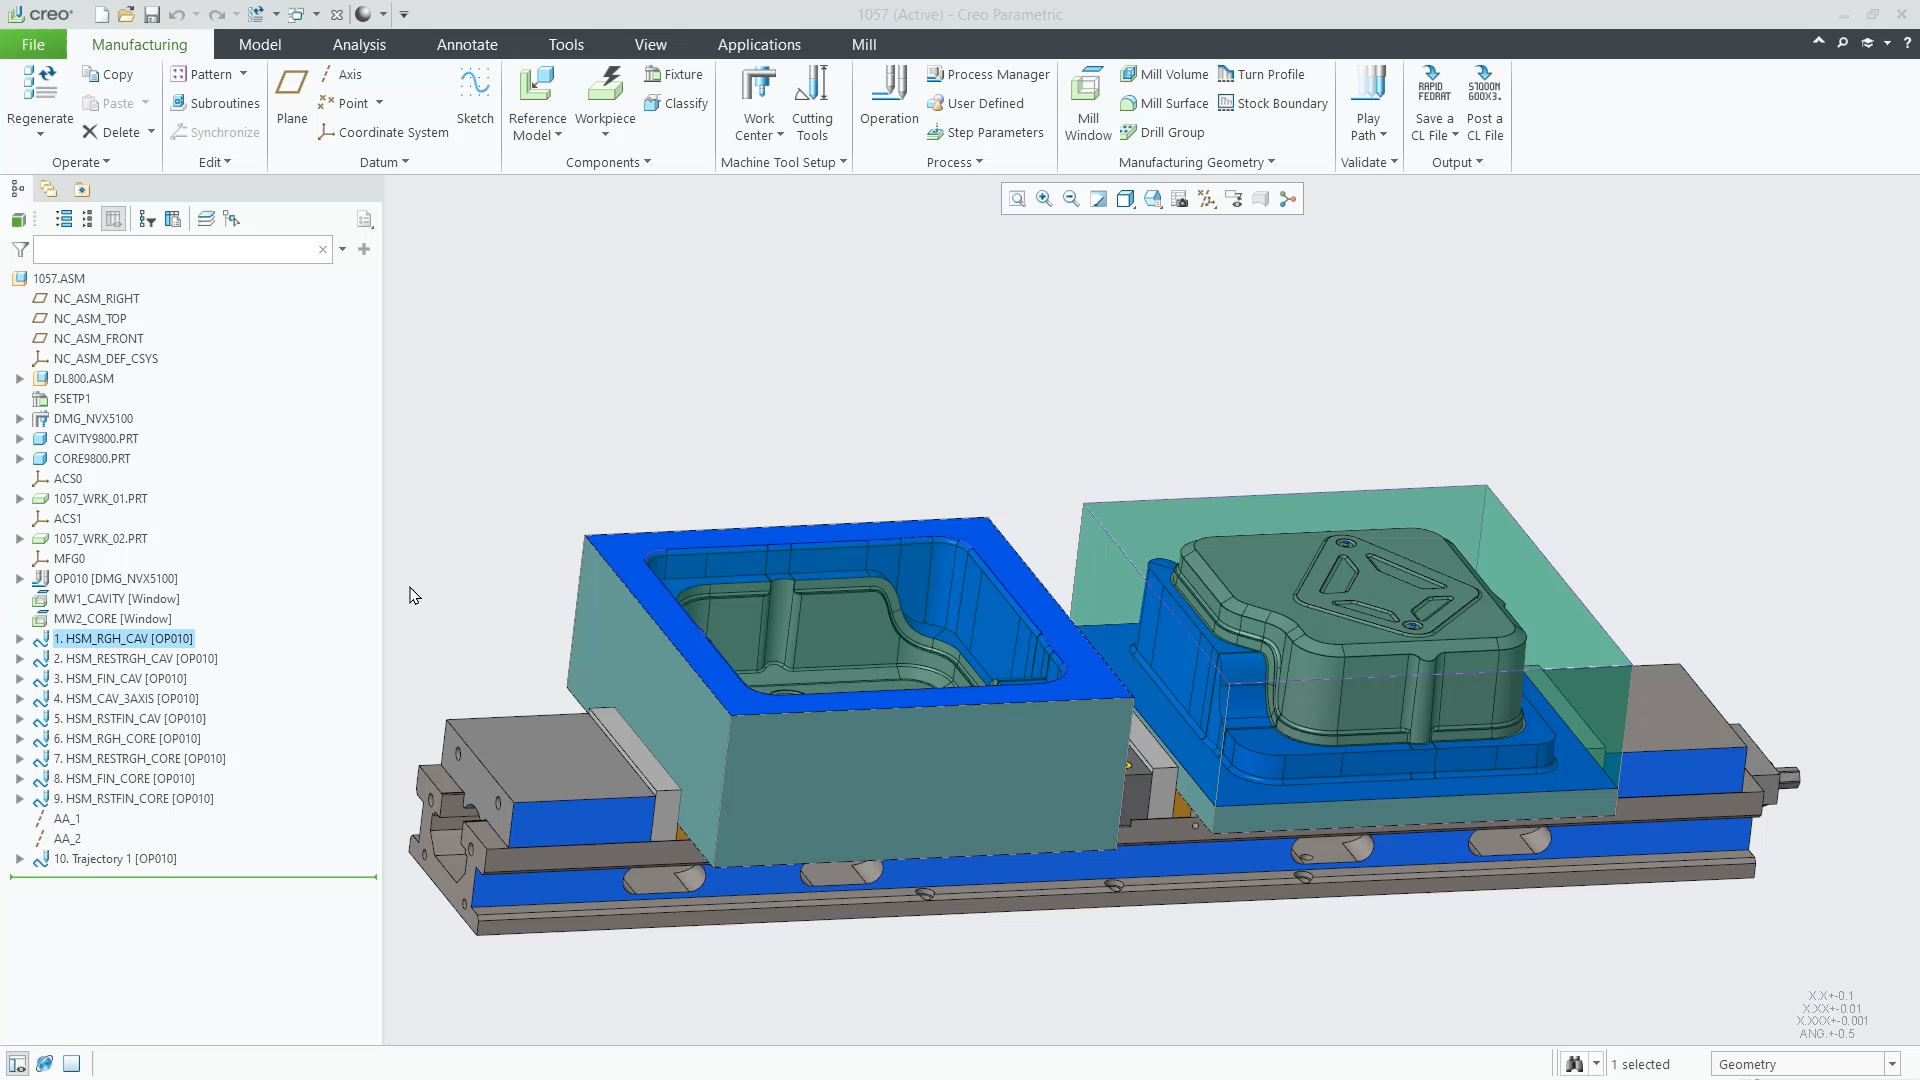Image resolution: width=1920 pixels, height=1080 pixels.
Task: Toggle tree columns display button
Action: (x=114, y=219)
